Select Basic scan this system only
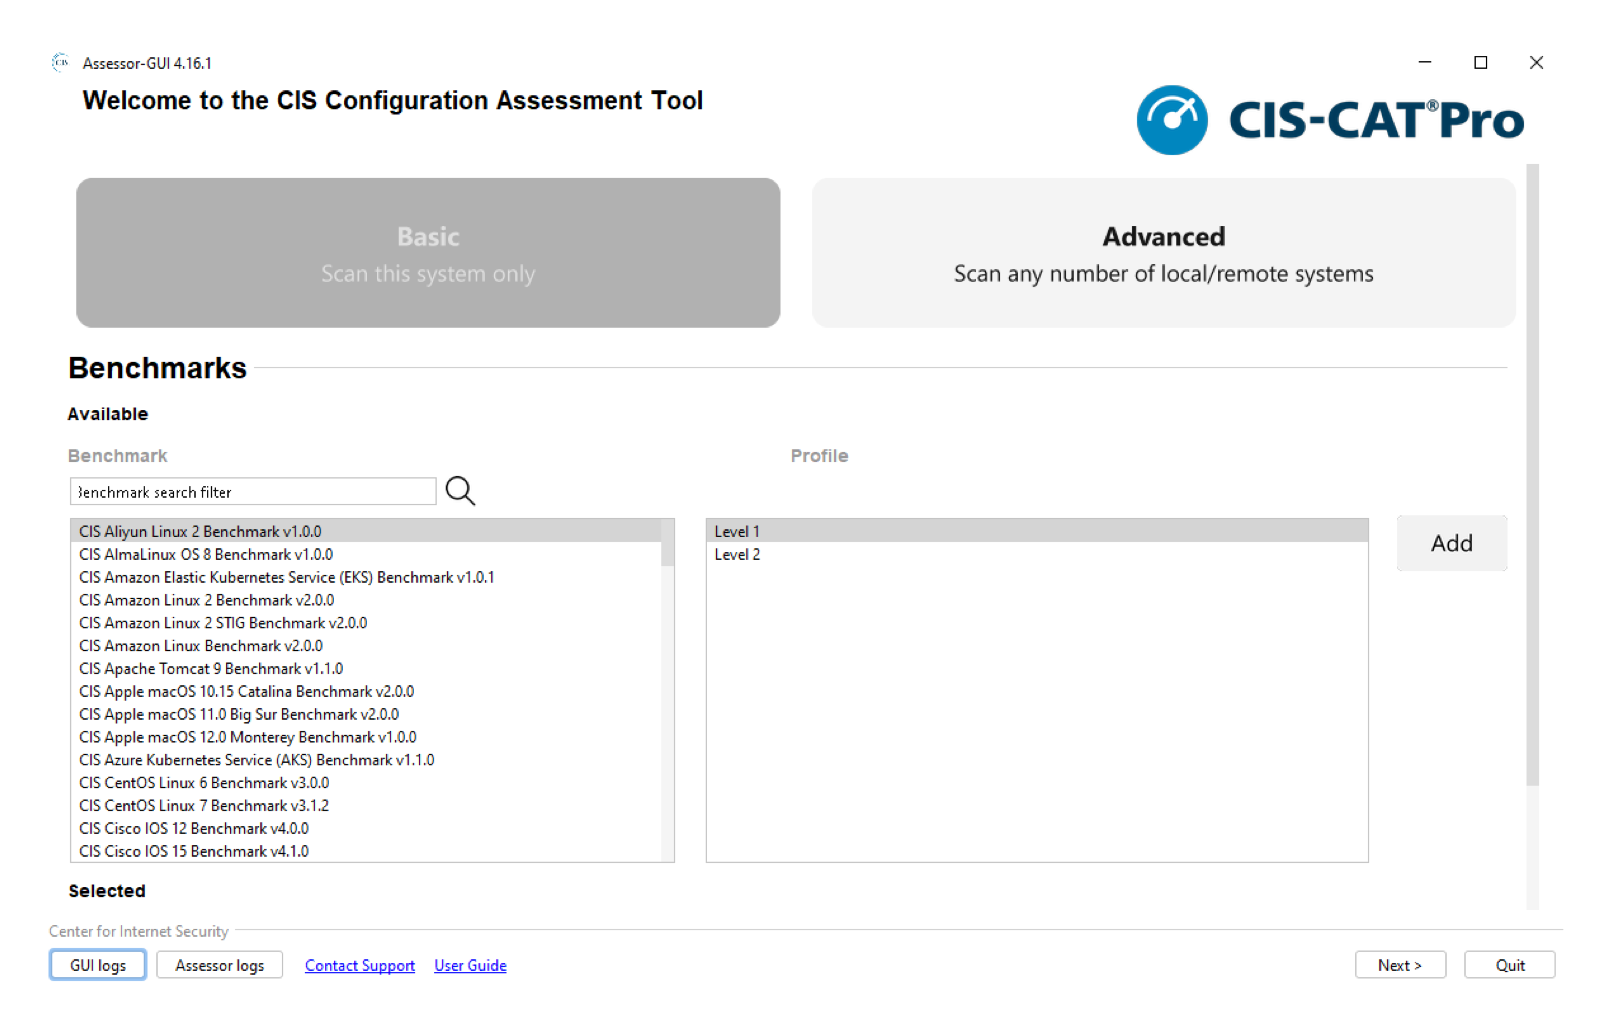The width and height of the screenshot is (1608, 1034). [428, 253]
